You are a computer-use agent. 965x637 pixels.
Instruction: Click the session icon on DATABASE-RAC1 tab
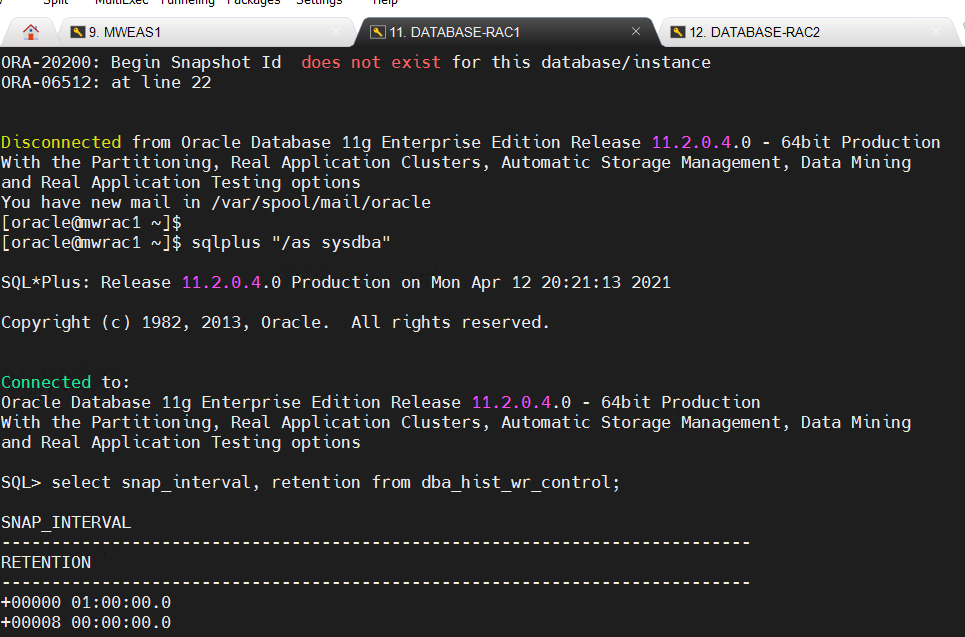377,32
